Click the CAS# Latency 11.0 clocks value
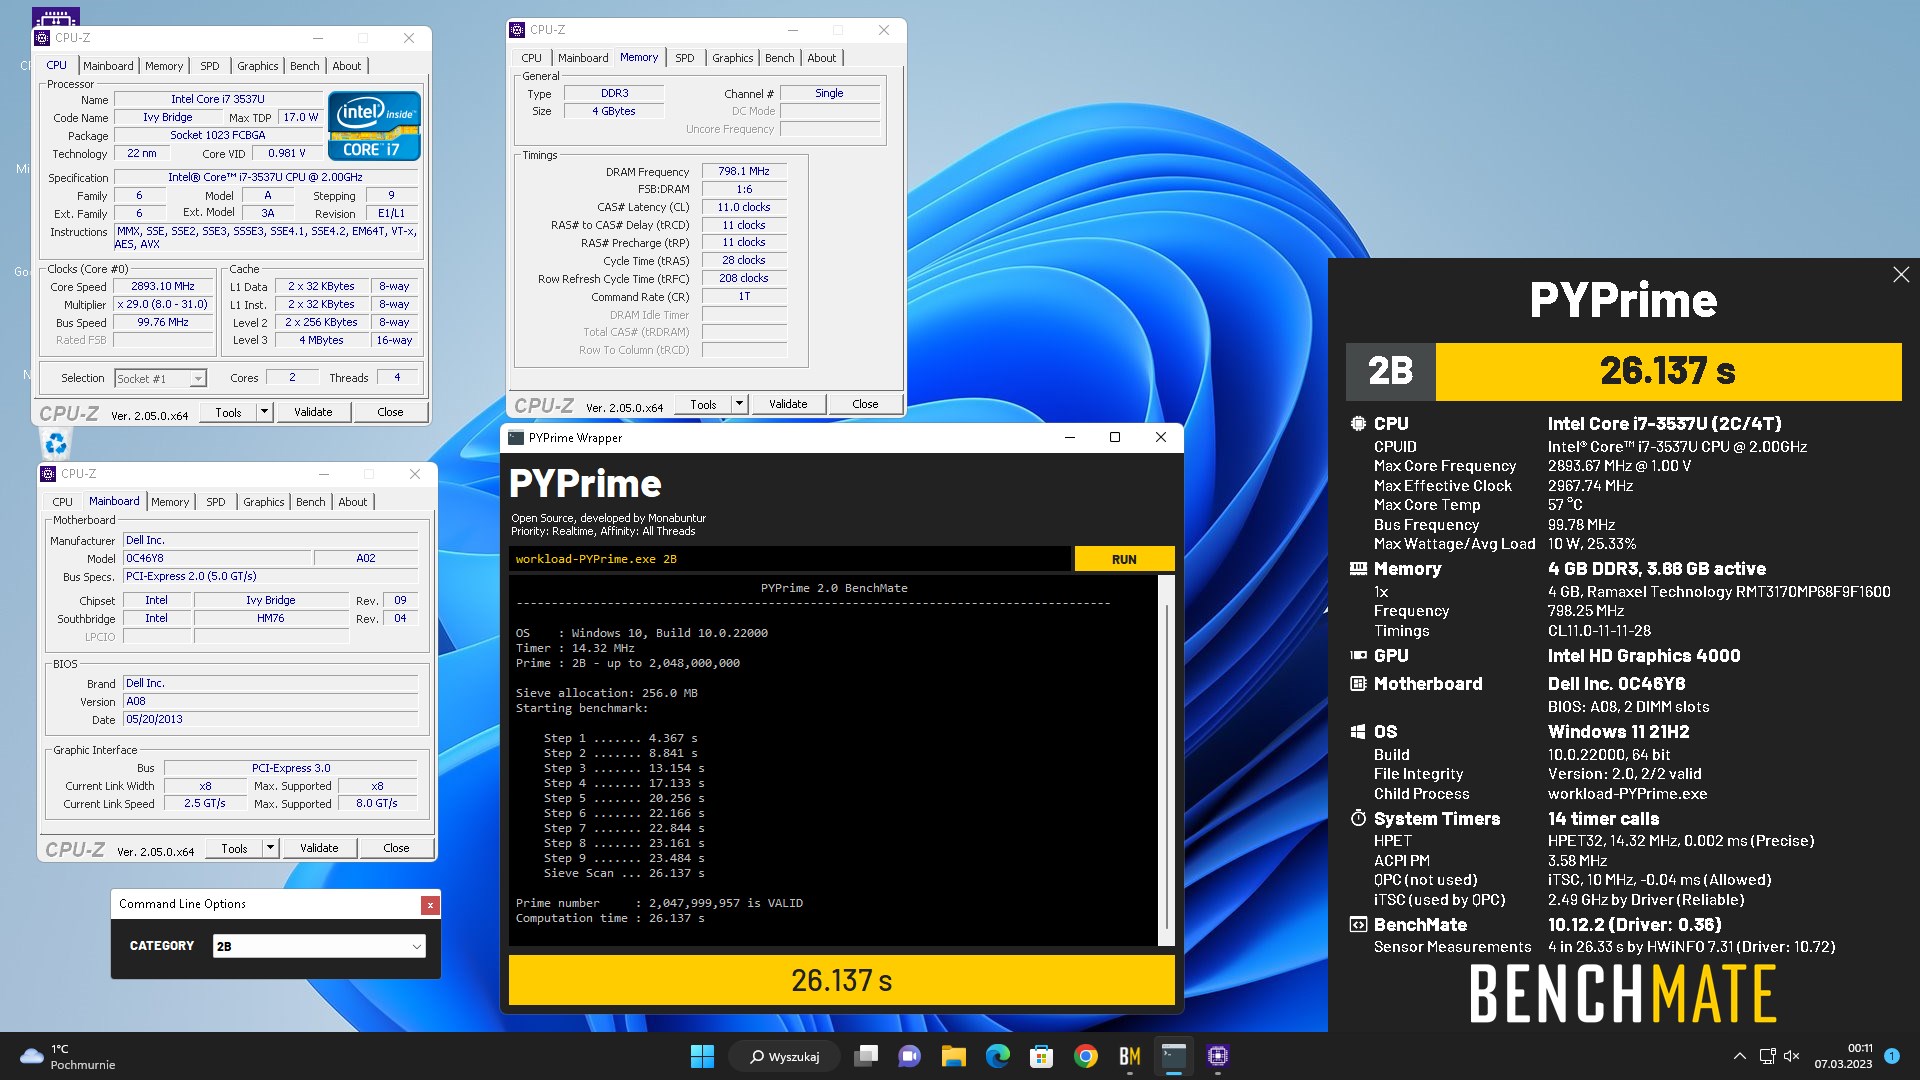The height and width of the screenshot is (1080, 1920). 744,207
